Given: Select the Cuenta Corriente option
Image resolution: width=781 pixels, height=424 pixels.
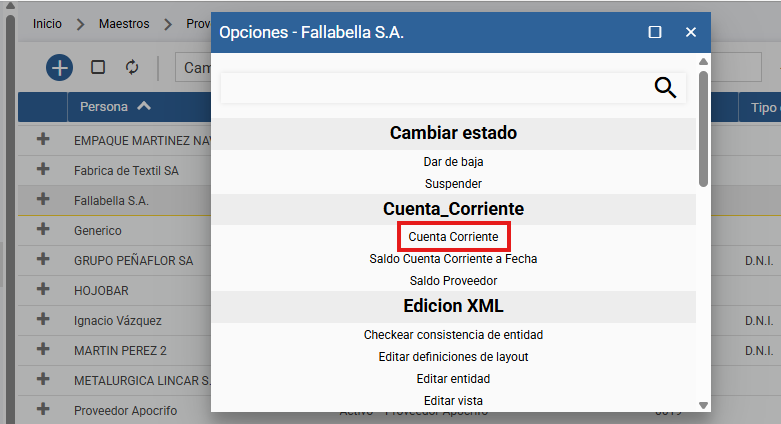Looking at the screenshot, I should tap(453, 237).
